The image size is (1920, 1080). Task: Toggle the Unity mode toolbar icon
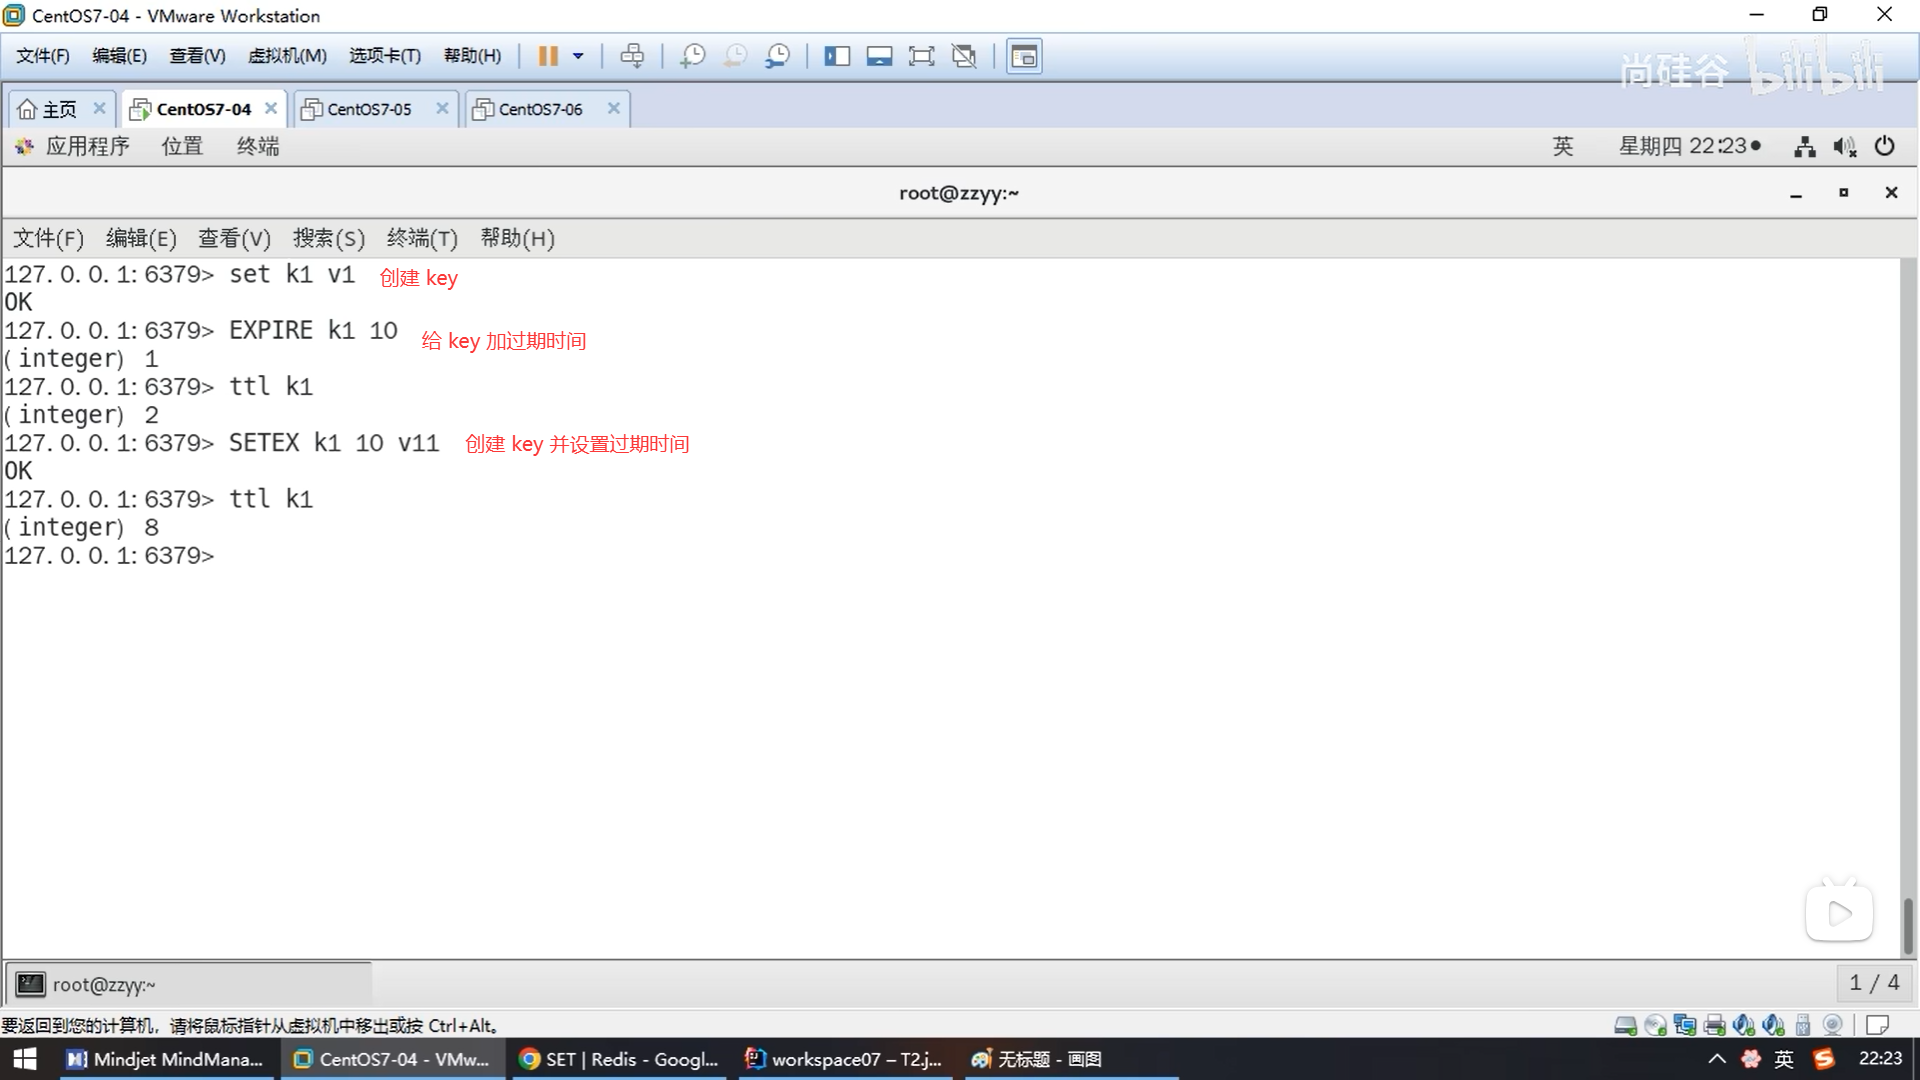964,56
